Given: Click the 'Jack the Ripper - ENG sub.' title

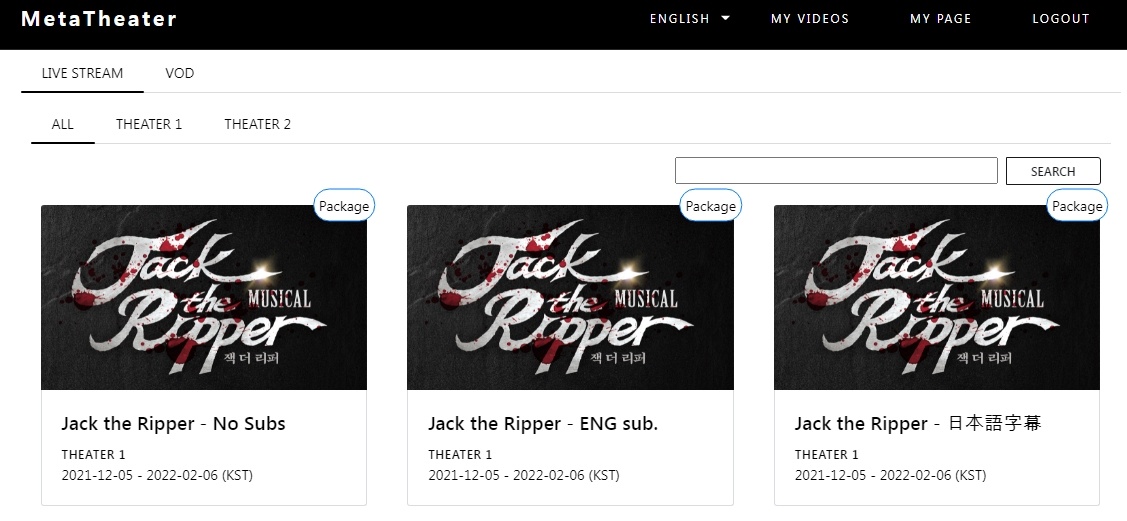Looking at the screenshot, I should (x=543, y=423).
